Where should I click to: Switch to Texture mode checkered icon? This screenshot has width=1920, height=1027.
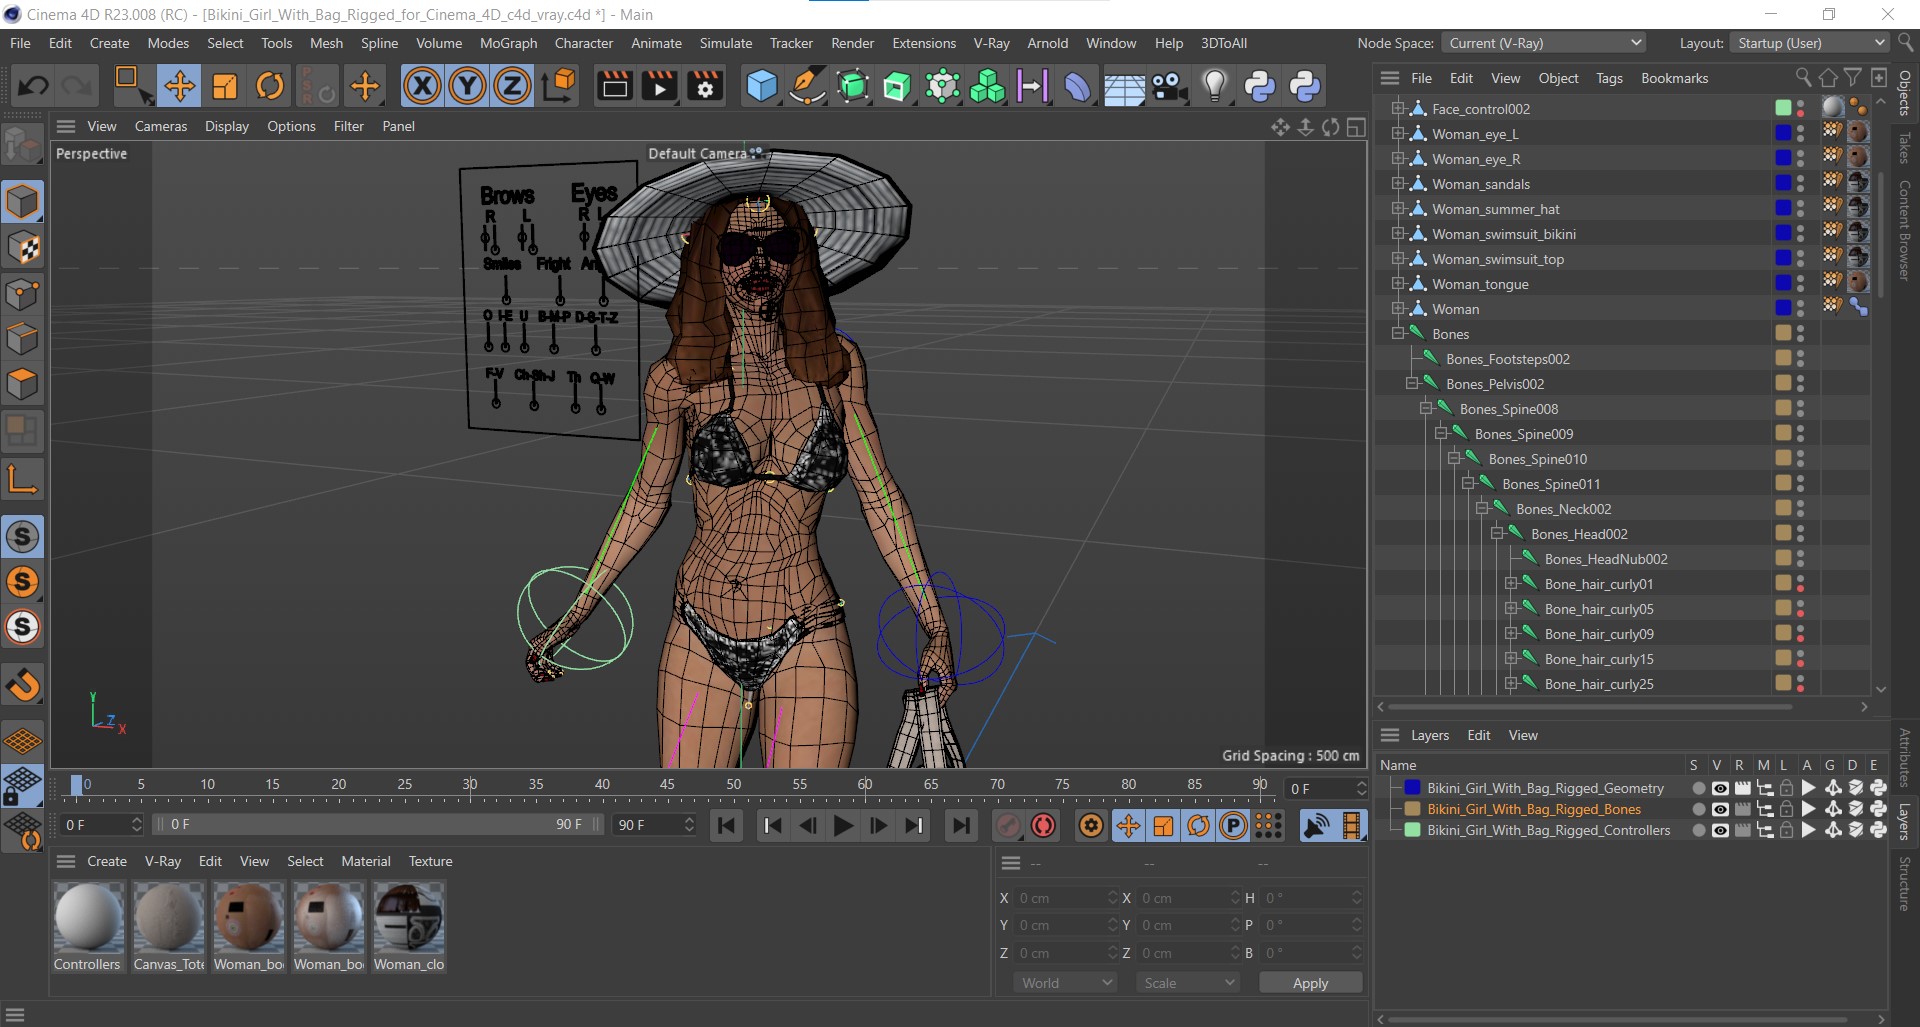(22, 248)
